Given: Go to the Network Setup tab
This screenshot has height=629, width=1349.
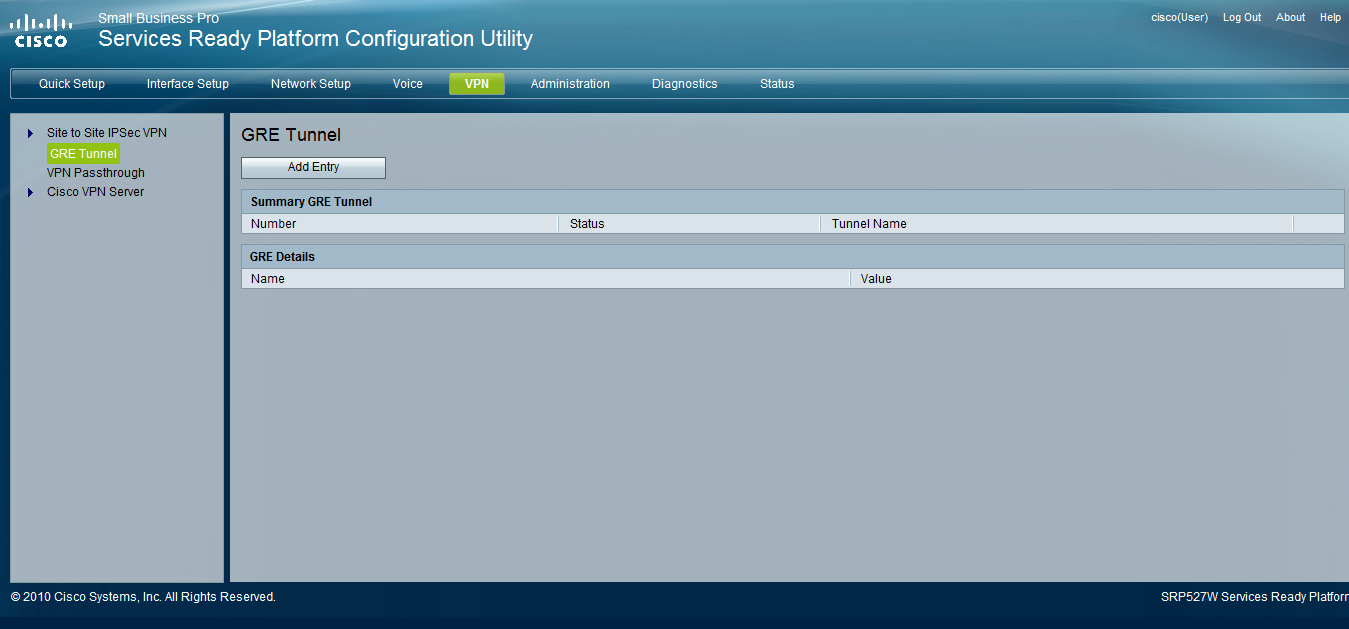Looking at the screenshot, I should (311, 84).
